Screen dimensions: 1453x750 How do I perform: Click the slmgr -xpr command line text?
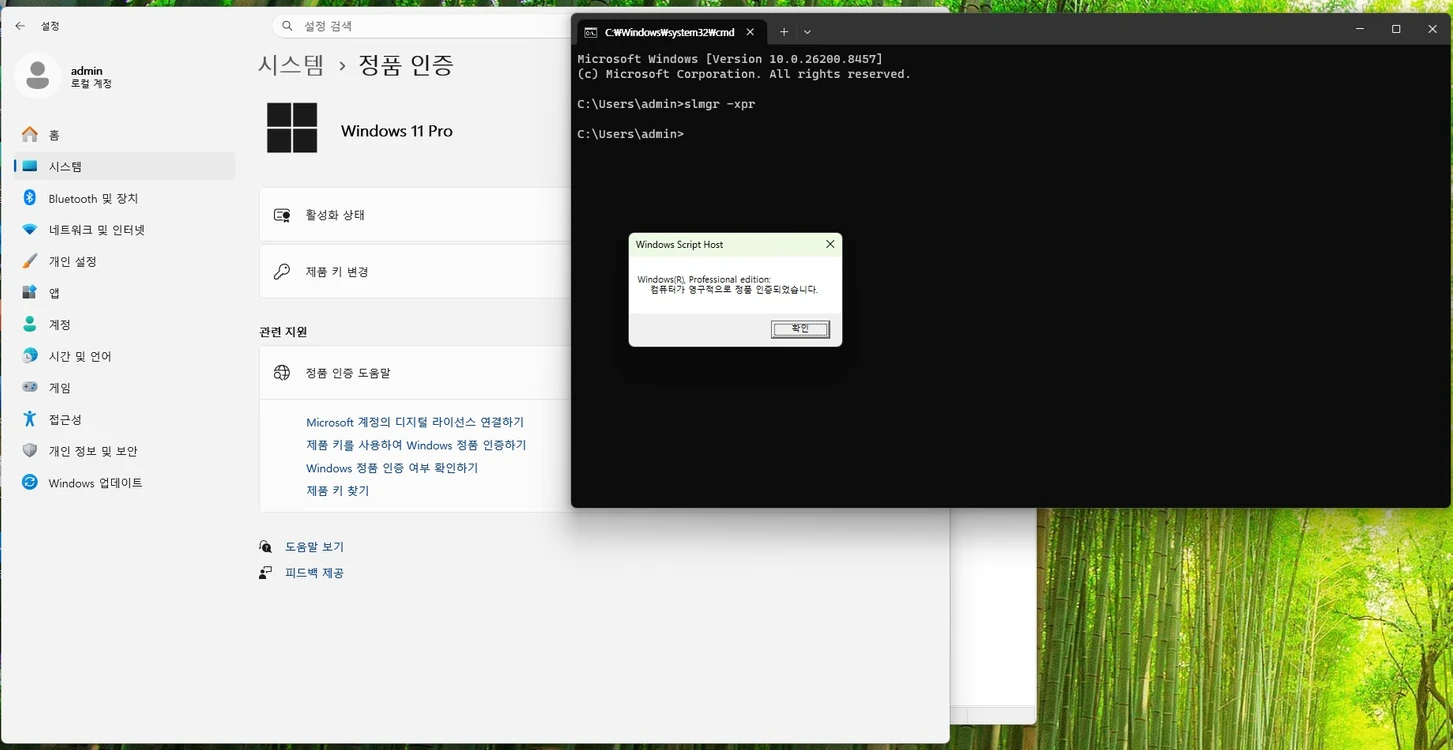click(666, 104)
